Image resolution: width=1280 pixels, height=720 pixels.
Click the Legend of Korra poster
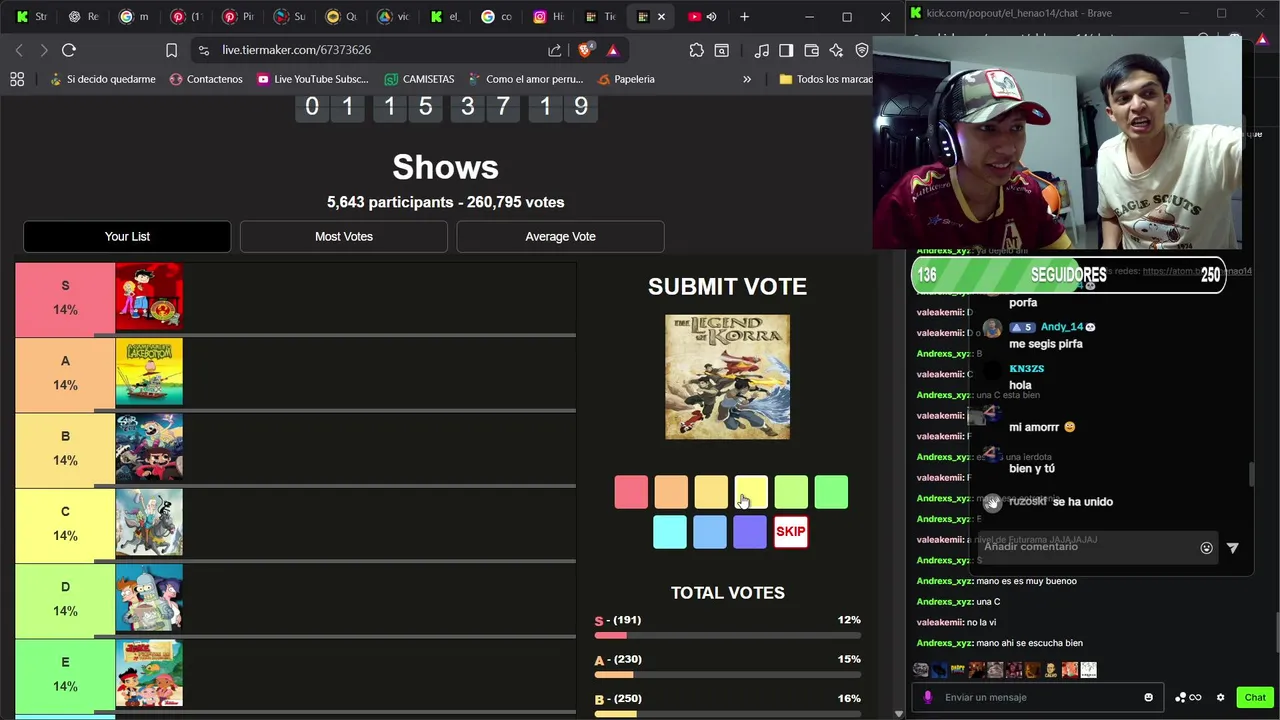coord(727,377)
